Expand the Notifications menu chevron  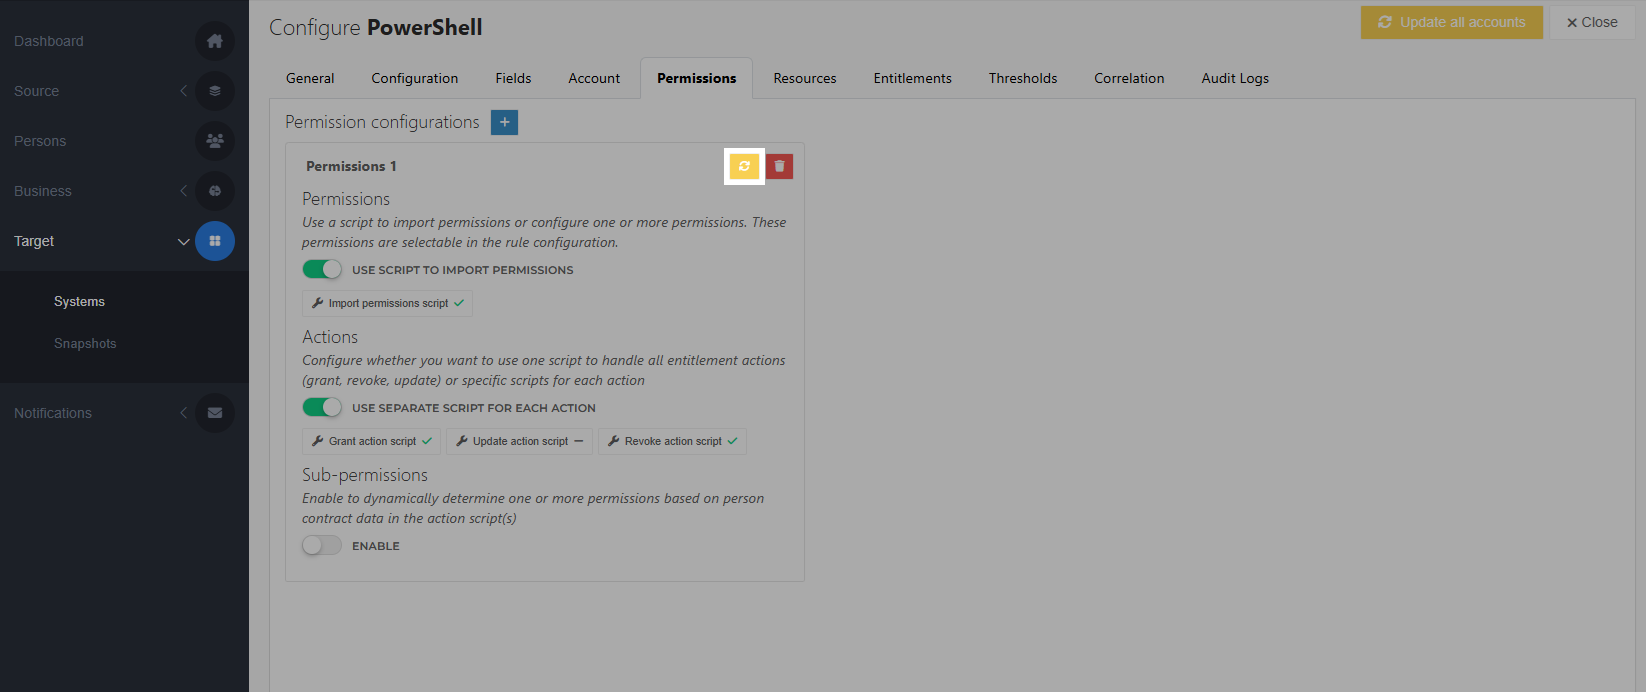coord(183,413)
